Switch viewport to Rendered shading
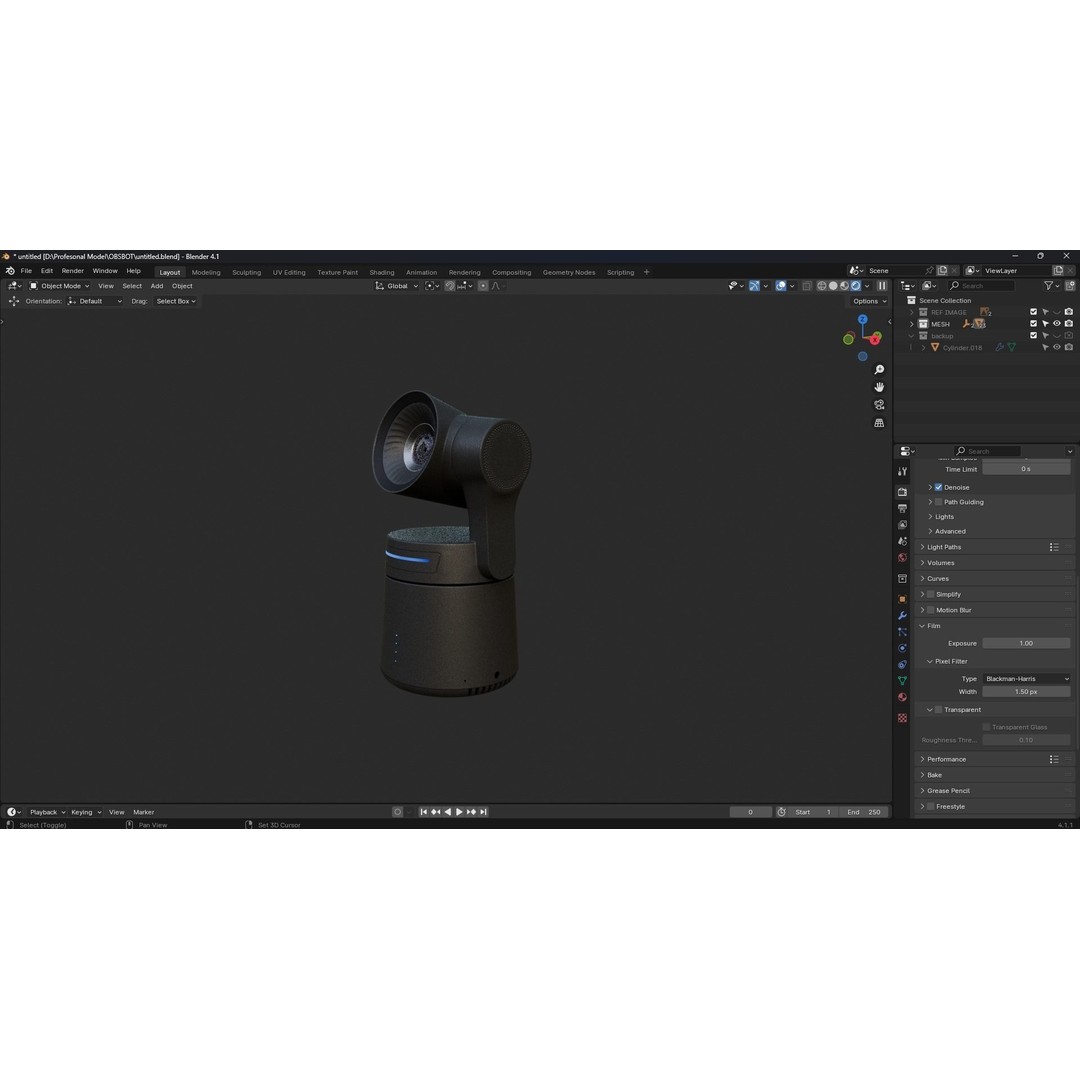The image size is (1080, 1080). [x=855, y=286]
